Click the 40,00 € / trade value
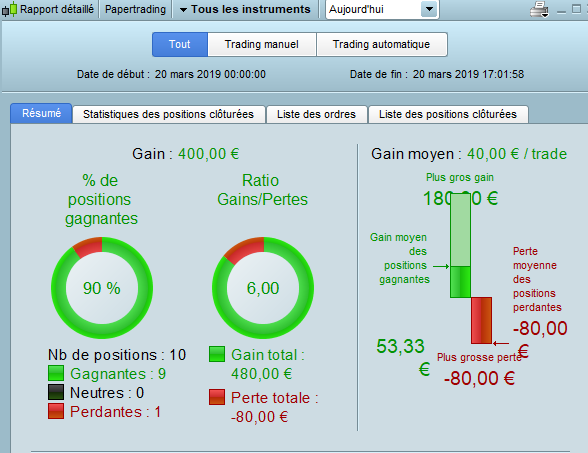The width and height of the screenshot is (588, 453). 517,154
